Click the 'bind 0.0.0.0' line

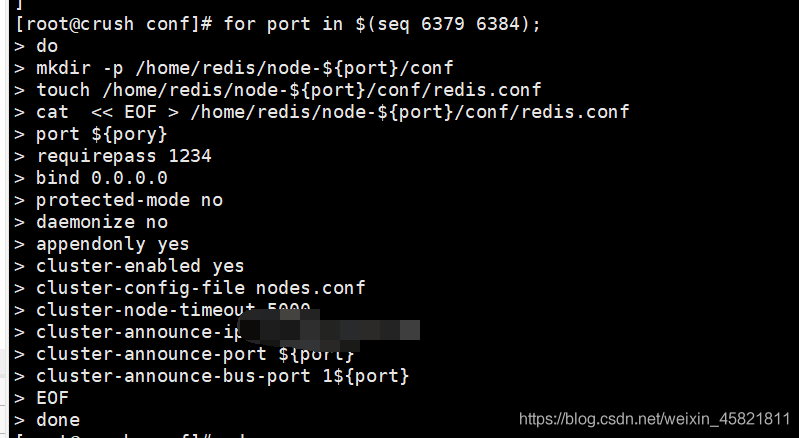coord(101,178)
